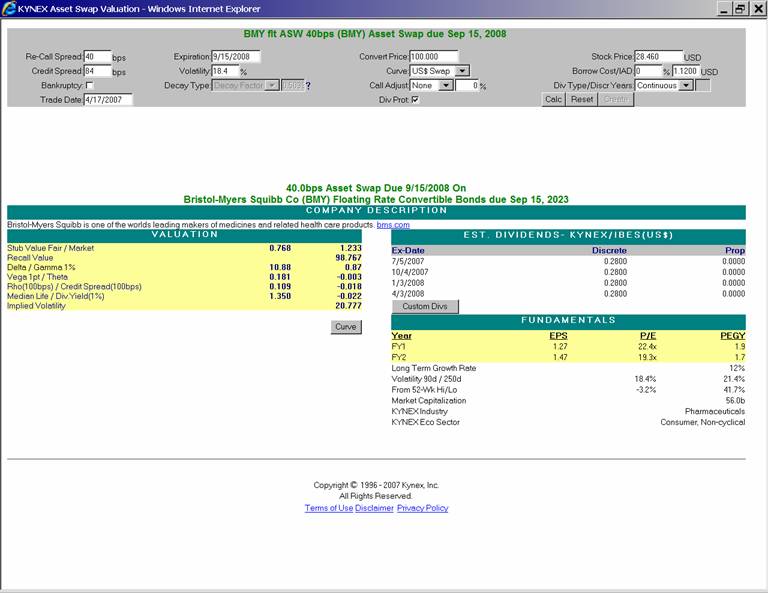The image size is (768, 593).
Task: Select the 10/4/2007 ex-date row
Action: tap(568, 272)
